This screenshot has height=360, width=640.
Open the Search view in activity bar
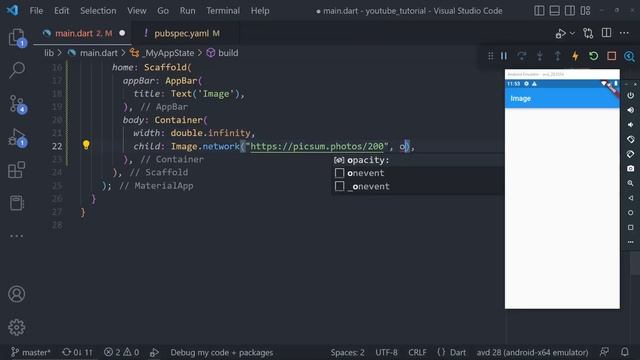click(17, 70)
